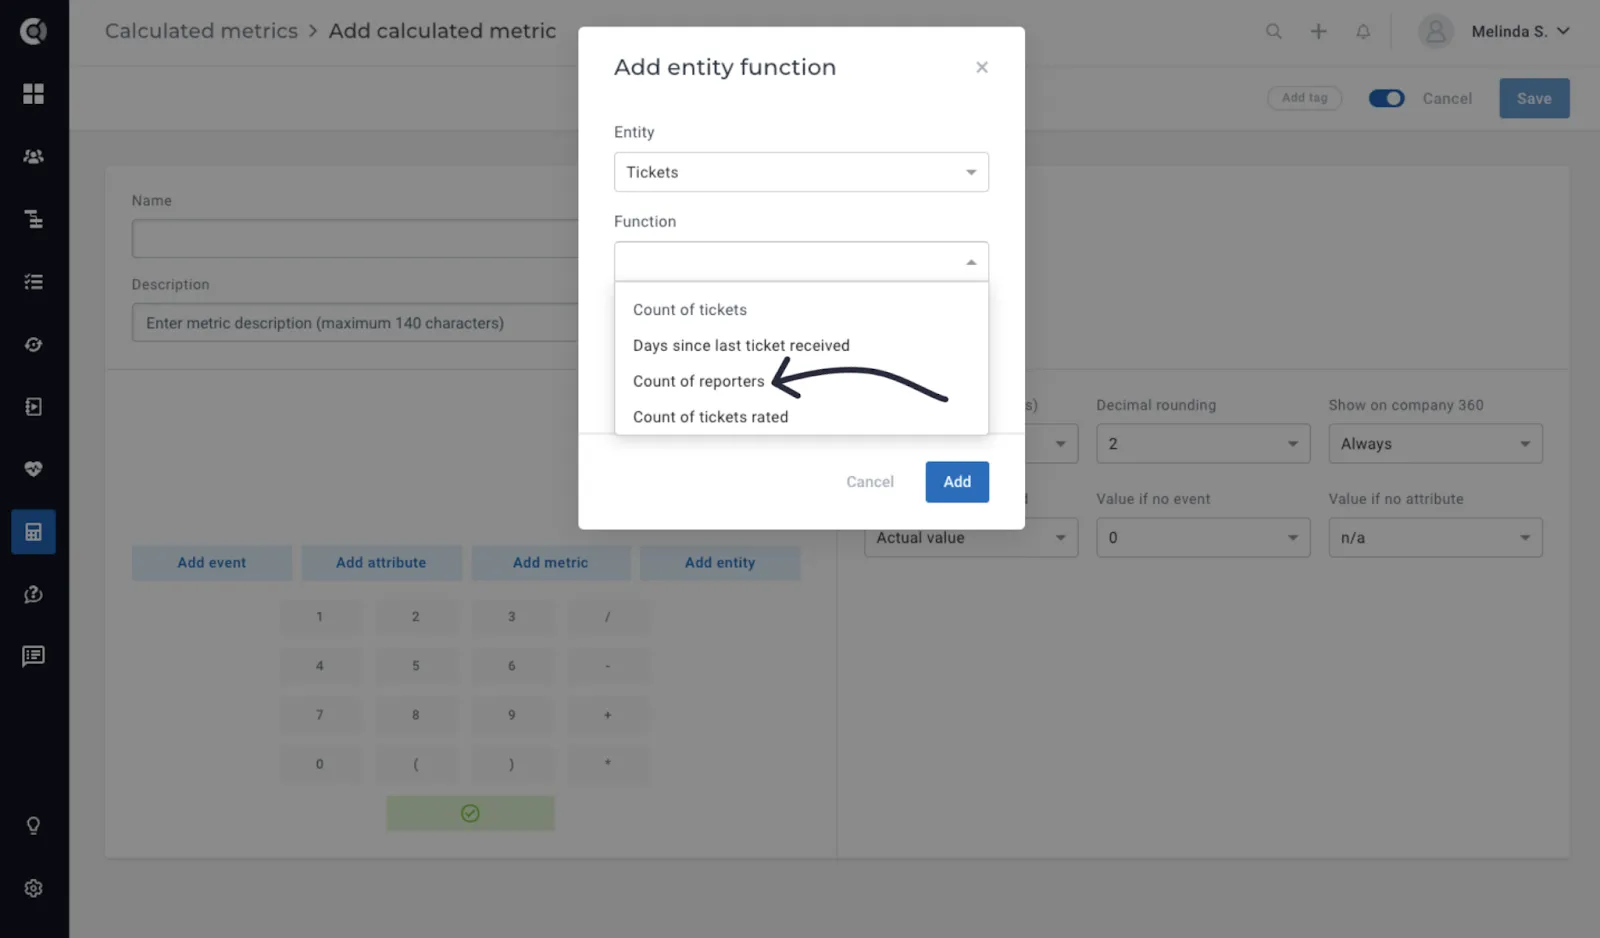Click the Calculated metrics breadcrumb link
This screenshot has height=938, width=1600.
pyautogui.click(x=201, y=31)
